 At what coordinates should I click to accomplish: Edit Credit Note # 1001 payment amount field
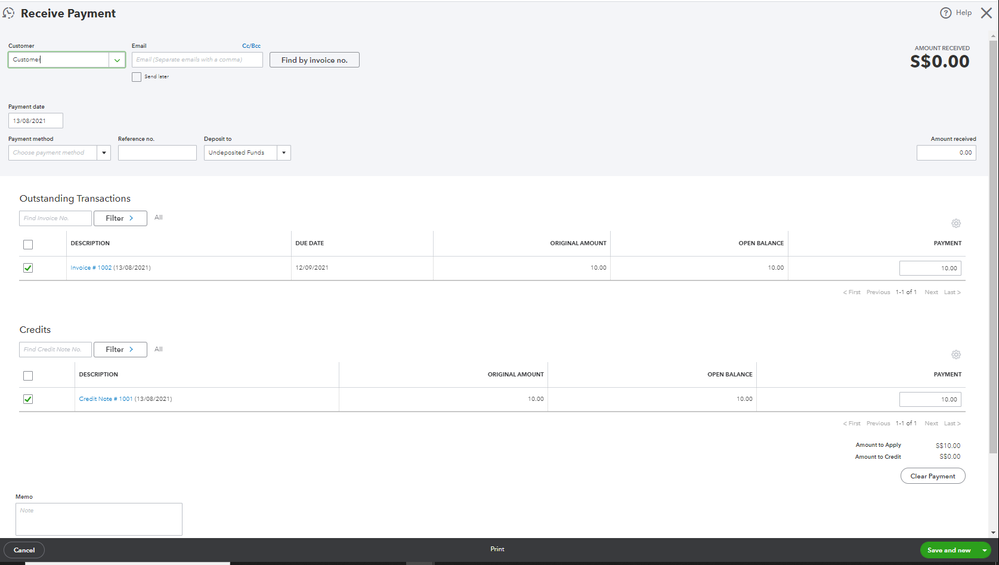click(930, 399)
